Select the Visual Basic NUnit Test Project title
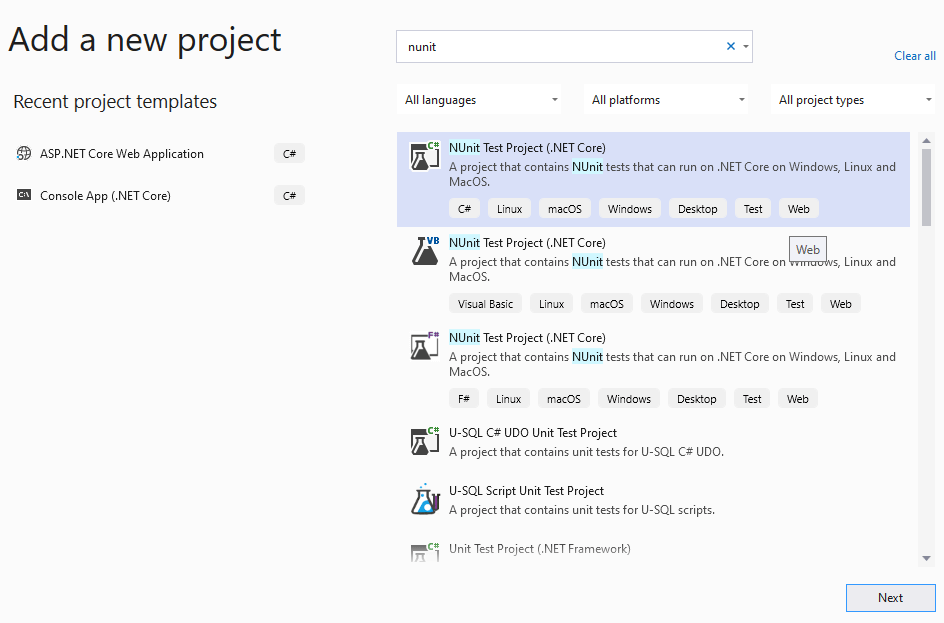944x623 pixels. tap(527, 243)
